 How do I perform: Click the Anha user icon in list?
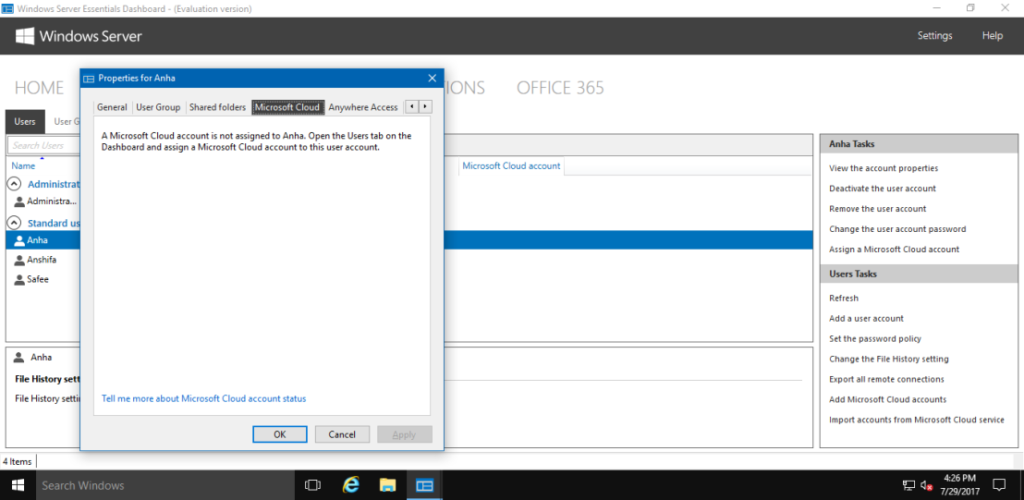click(x=20, y=240)
